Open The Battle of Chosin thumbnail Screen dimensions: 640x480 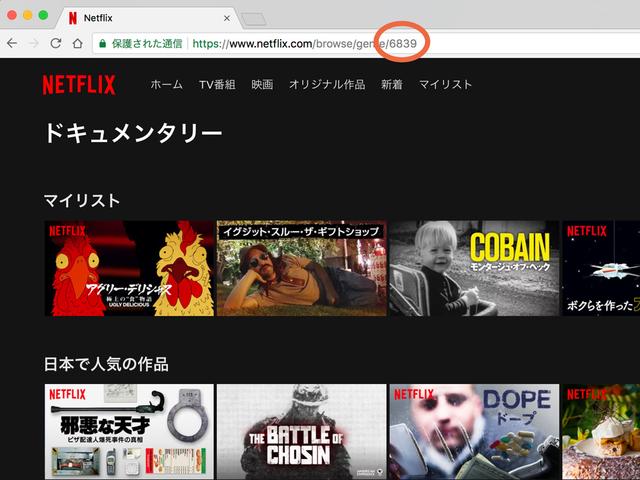pyautogui.click(x=302, y=431)
